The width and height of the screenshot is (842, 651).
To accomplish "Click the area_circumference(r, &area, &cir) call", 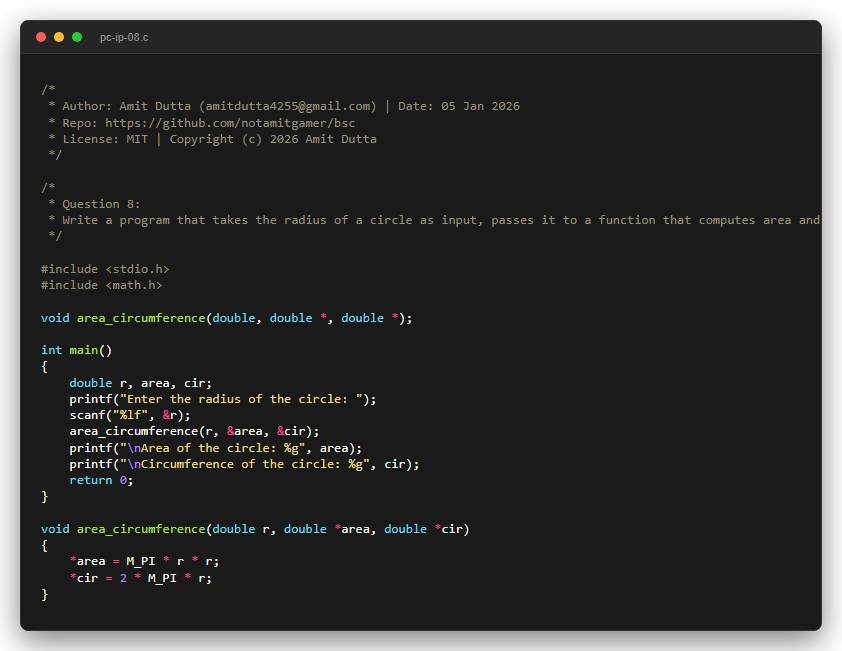I will [194, 431].
